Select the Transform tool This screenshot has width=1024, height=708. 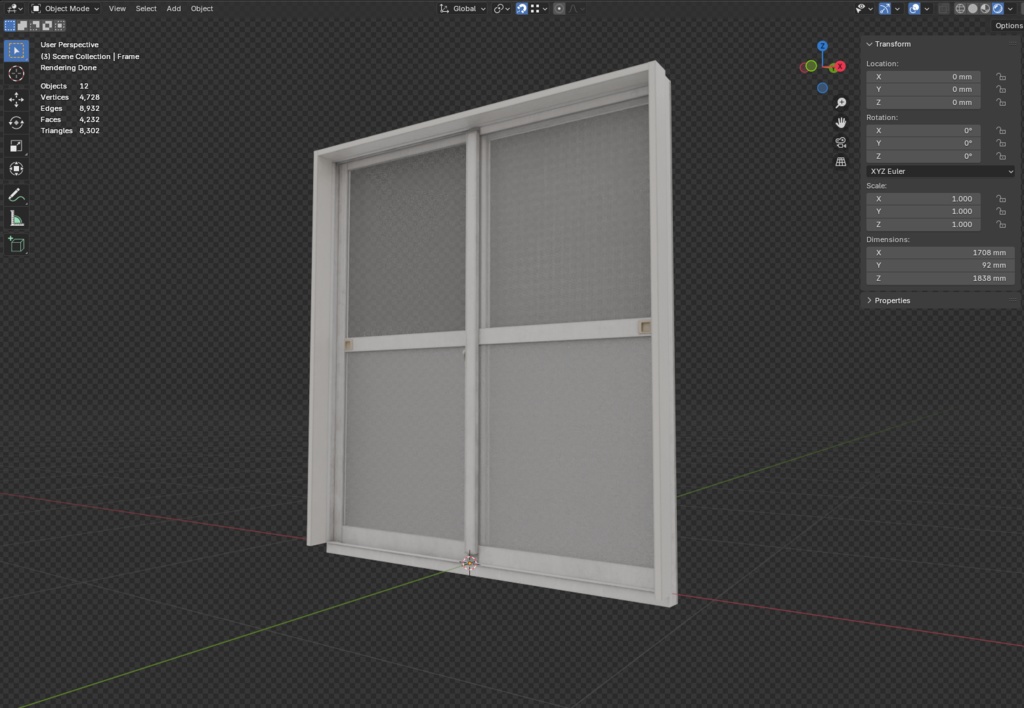pyautogui.click(x=16, y=169)
